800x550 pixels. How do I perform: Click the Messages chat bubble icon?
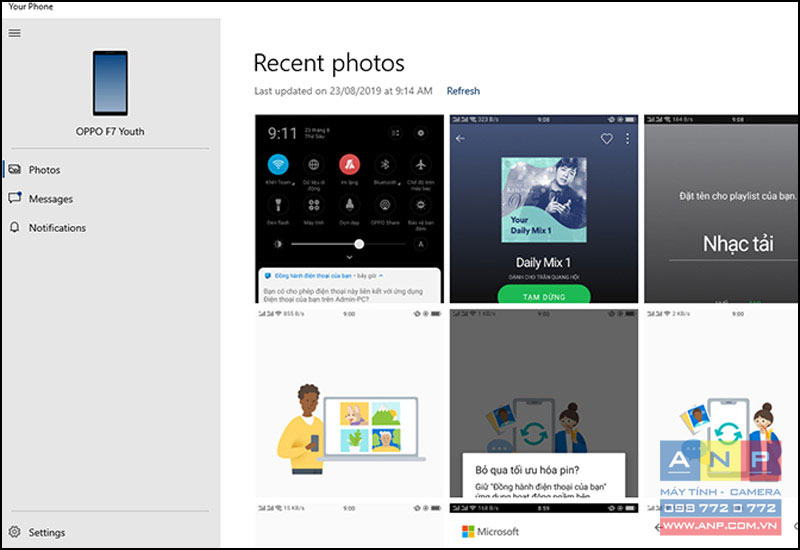[x=15, y=198]
